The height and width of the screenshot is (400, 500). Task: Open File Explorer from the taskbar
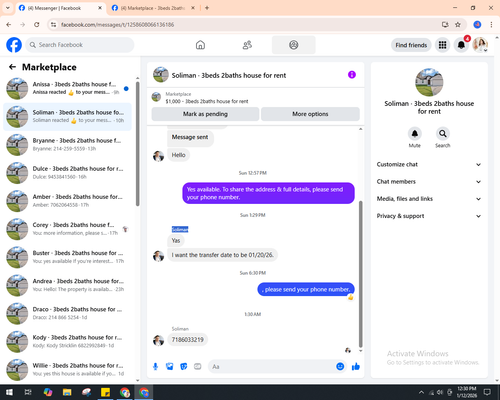tap(67, 392)
